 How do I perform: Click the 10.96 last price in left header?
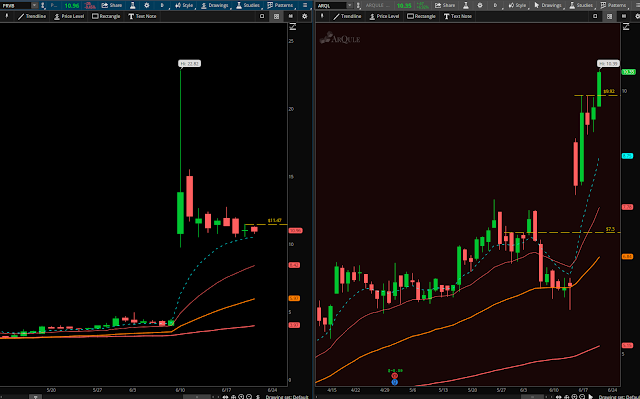(72, 5)
